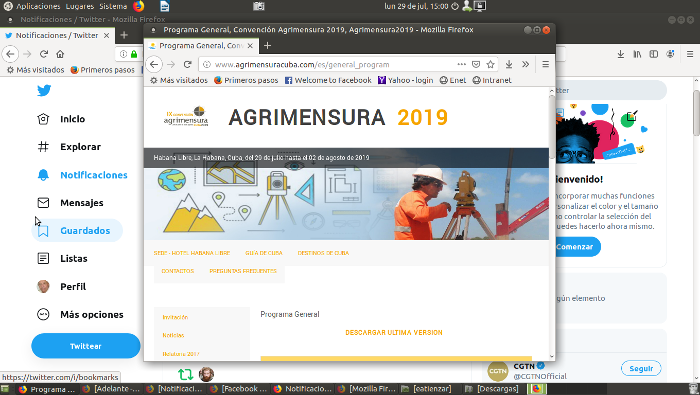Close the Programa General tab

coord(250,46)
